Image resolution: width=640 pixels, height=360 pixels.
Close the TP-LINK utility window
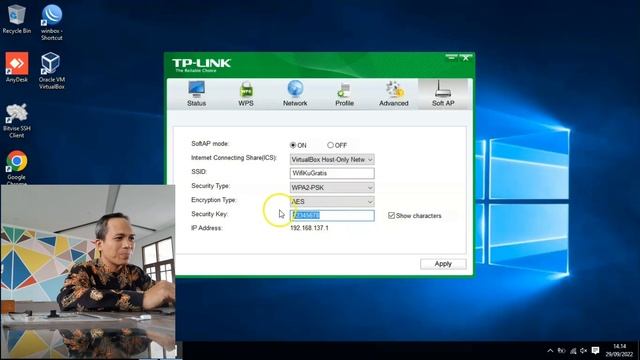tap(466, 58)
